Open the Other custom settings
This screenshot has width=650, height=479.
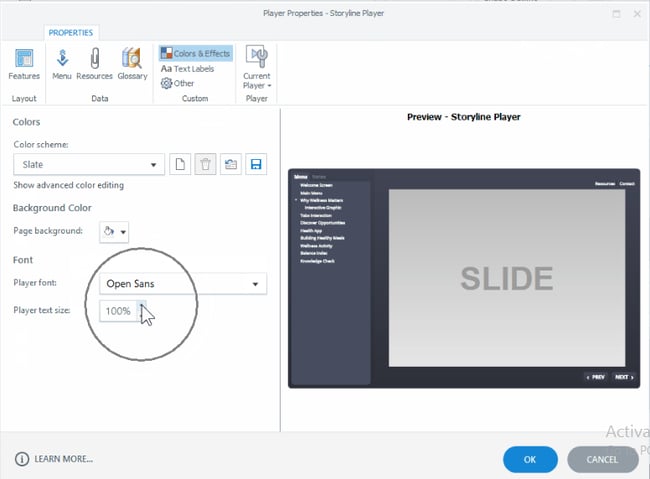177,83
